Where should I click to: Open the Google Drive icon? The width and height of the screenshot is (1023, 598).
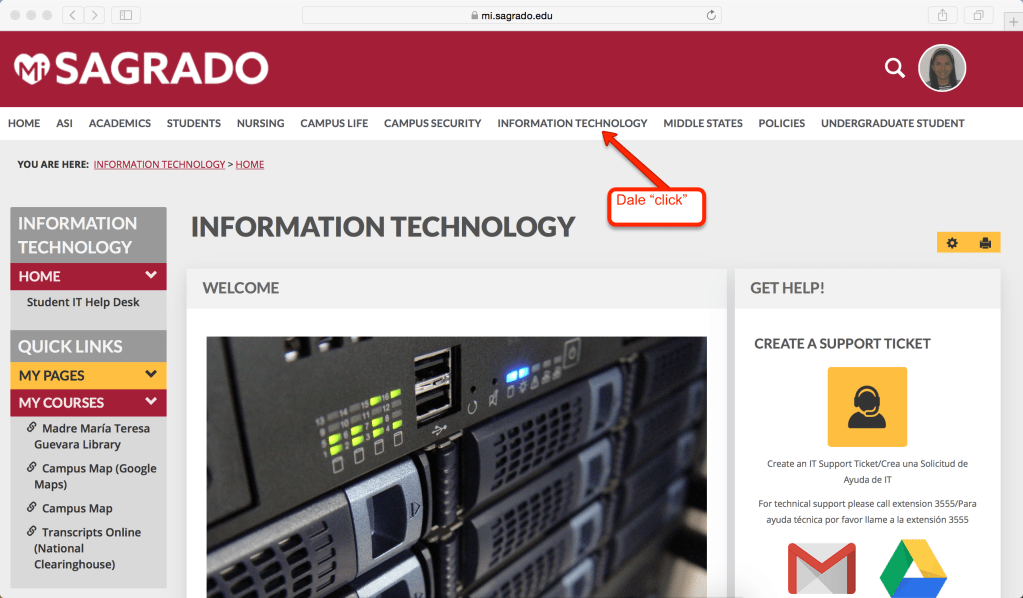912,568
